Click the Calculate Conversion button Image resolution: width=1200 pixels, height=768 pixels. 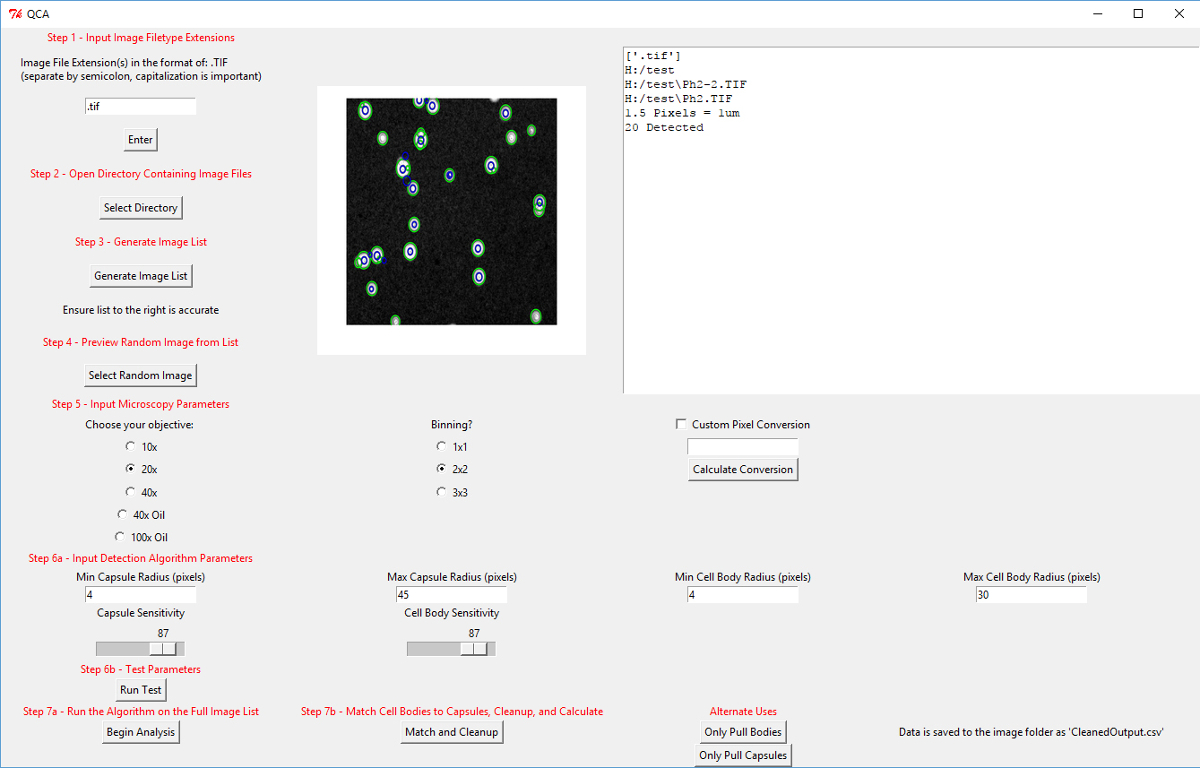pyautogui.click(x=743, y=470)
